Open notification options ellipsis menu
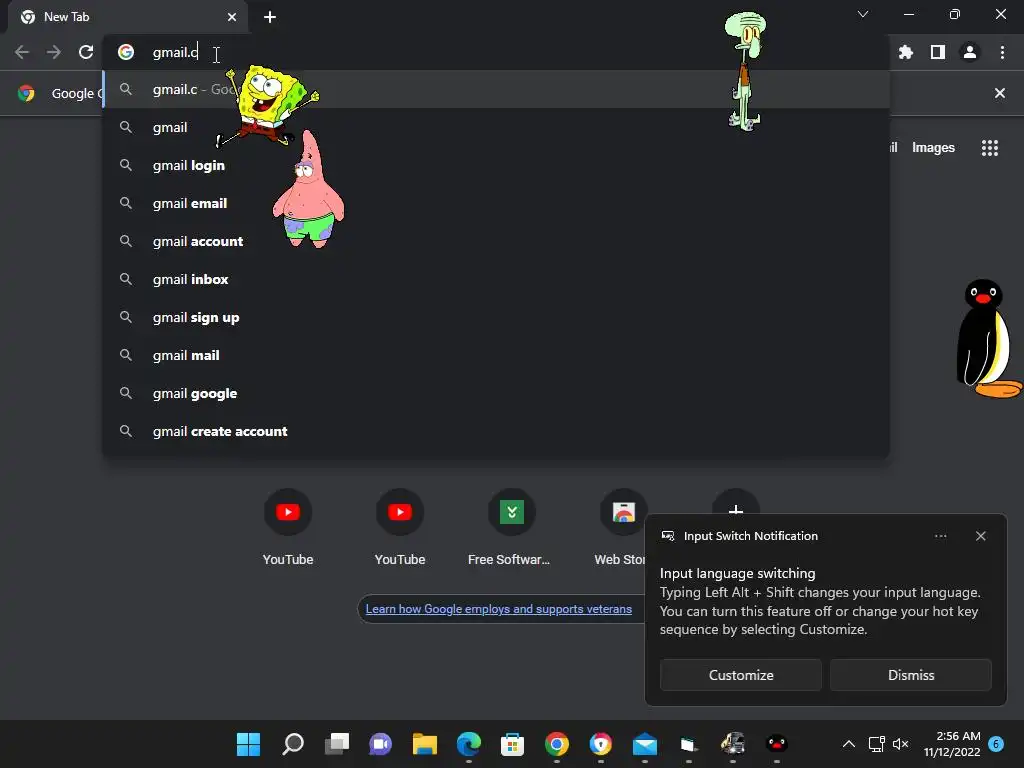This screenshot has height=768, width=1024. tap(940, 536)
